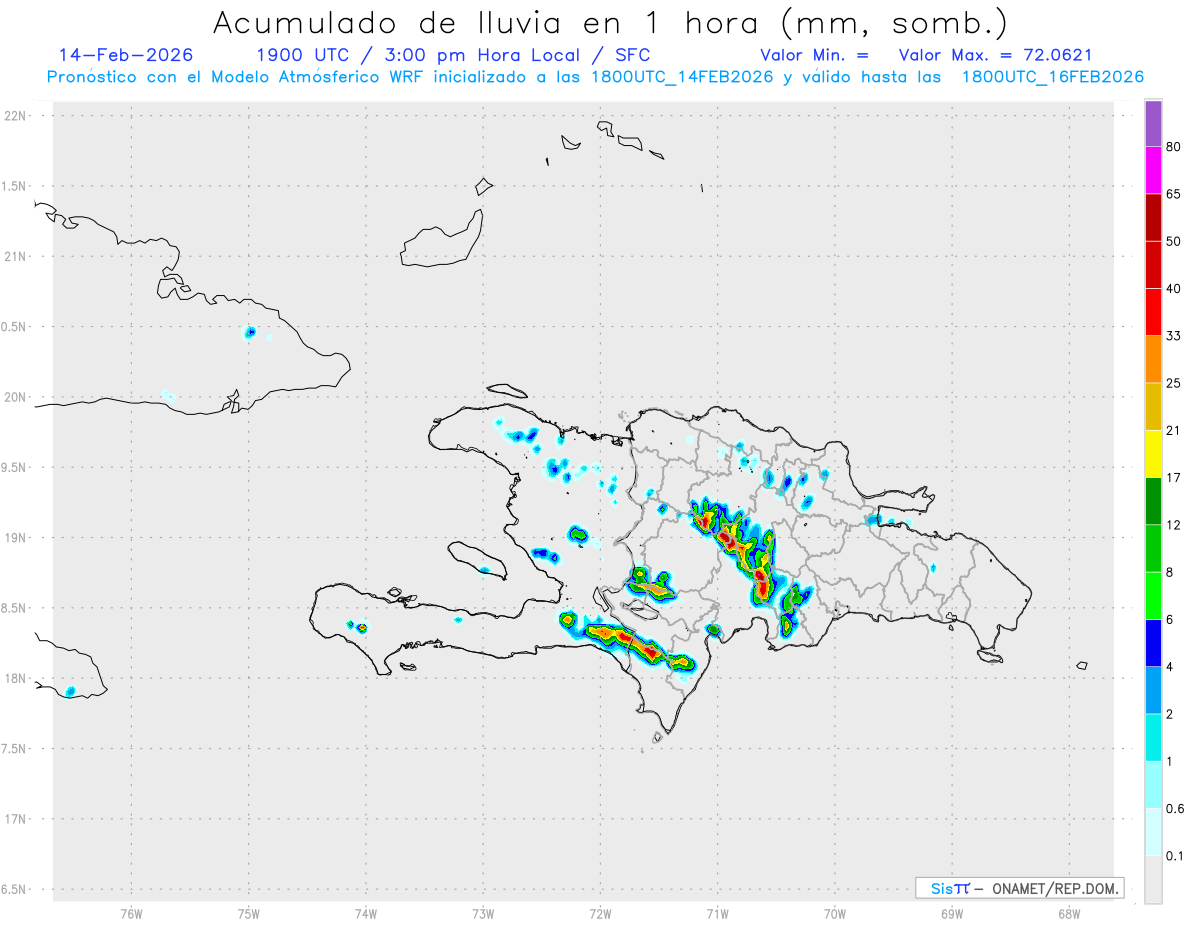Click the legend value '12'
The height and width of the screenshot is (927, 1200).
click(x=1174, y=525)
